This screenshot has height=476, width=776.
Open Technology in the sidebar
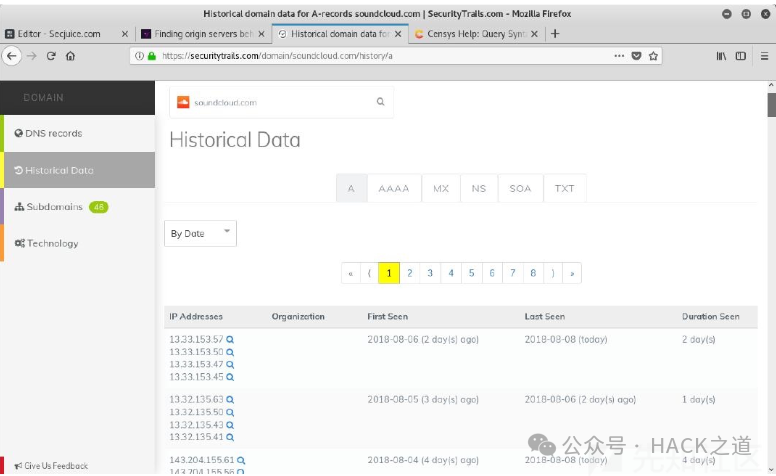click(x=79, y=243)
